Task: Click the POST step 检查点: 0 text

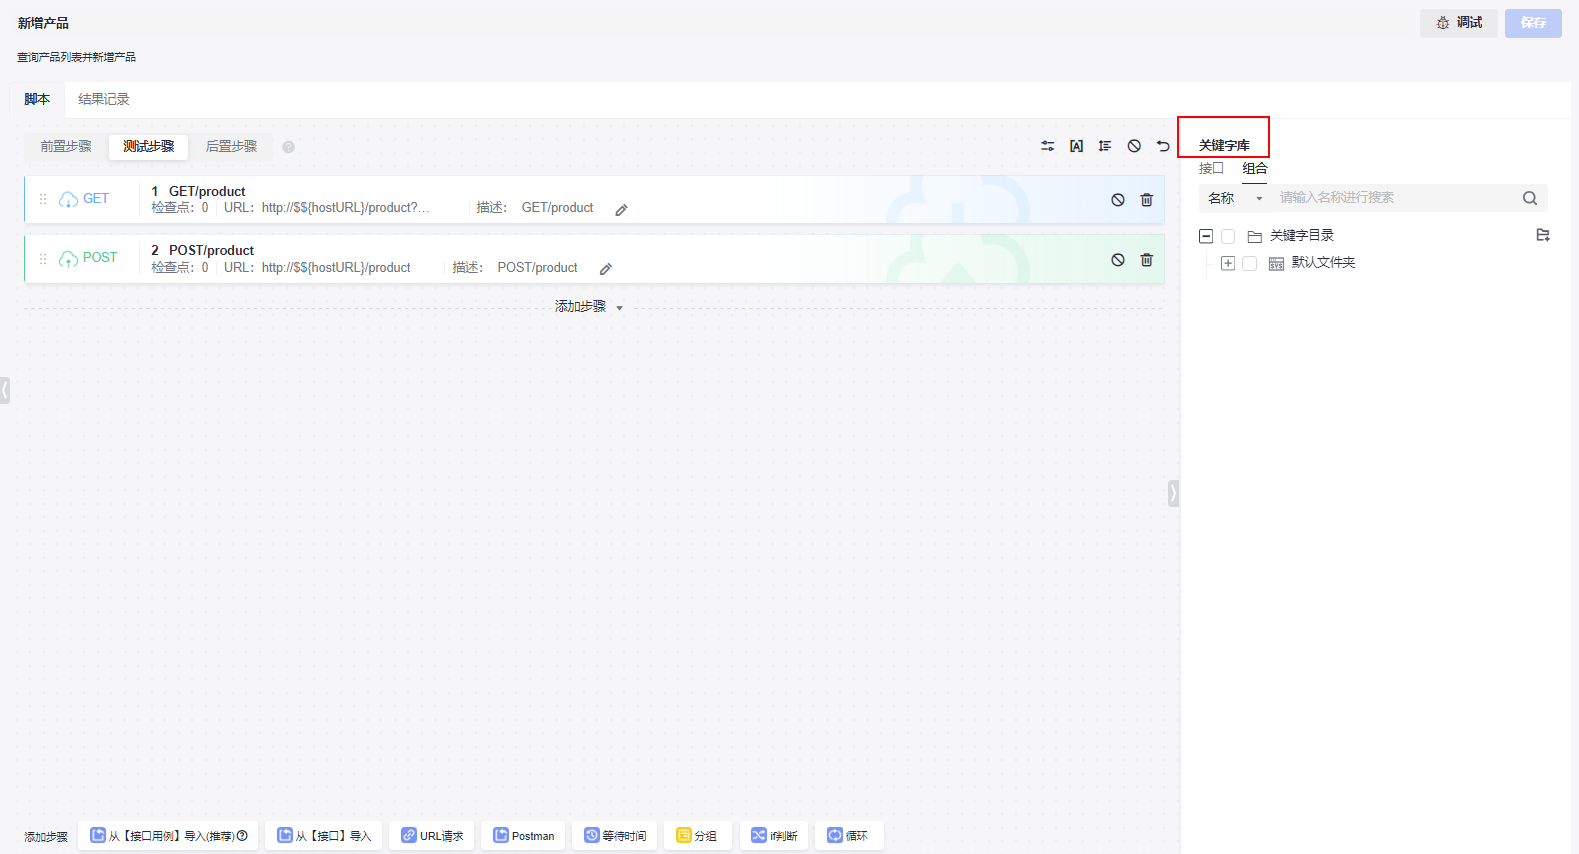Action: pyautogui.click(x=180, y=268)
